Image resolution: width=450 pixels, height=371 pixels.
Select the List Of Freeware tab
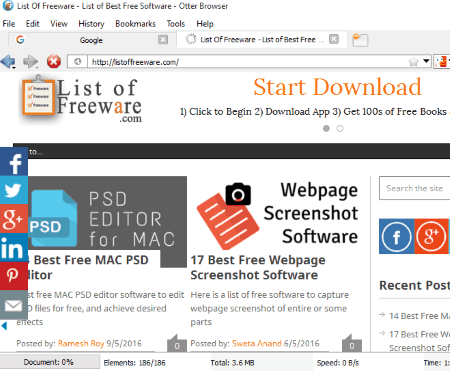point(262,39)
